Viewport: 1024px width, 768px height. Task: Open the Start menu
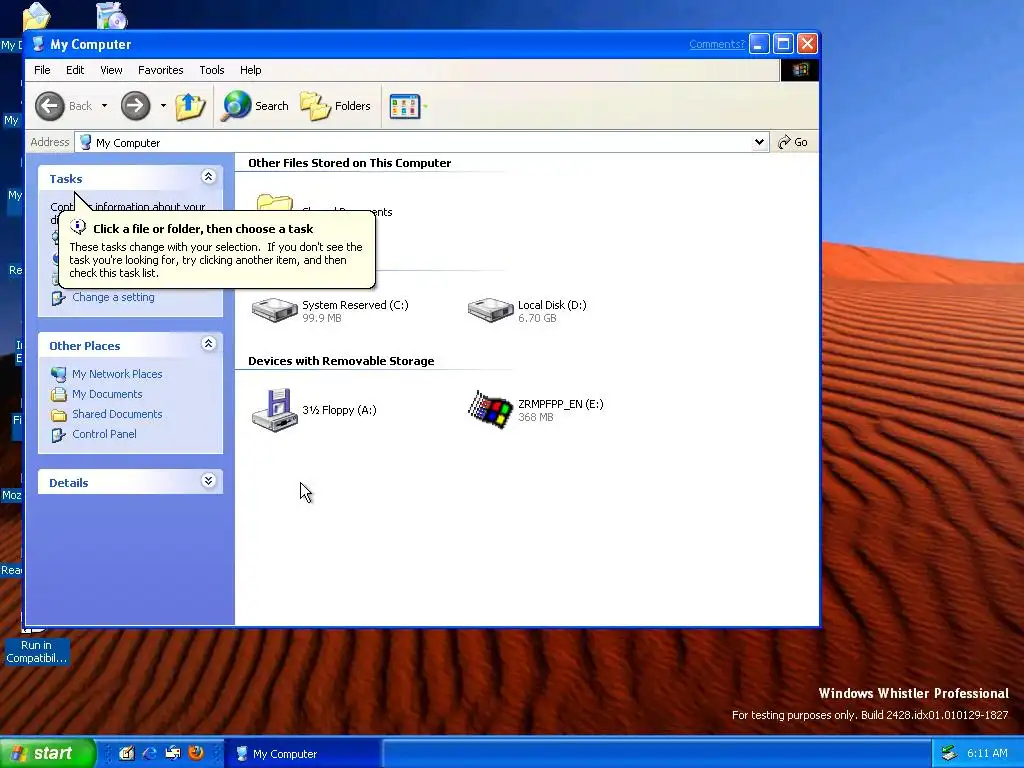pyautogui.click(x=47, y=753)
